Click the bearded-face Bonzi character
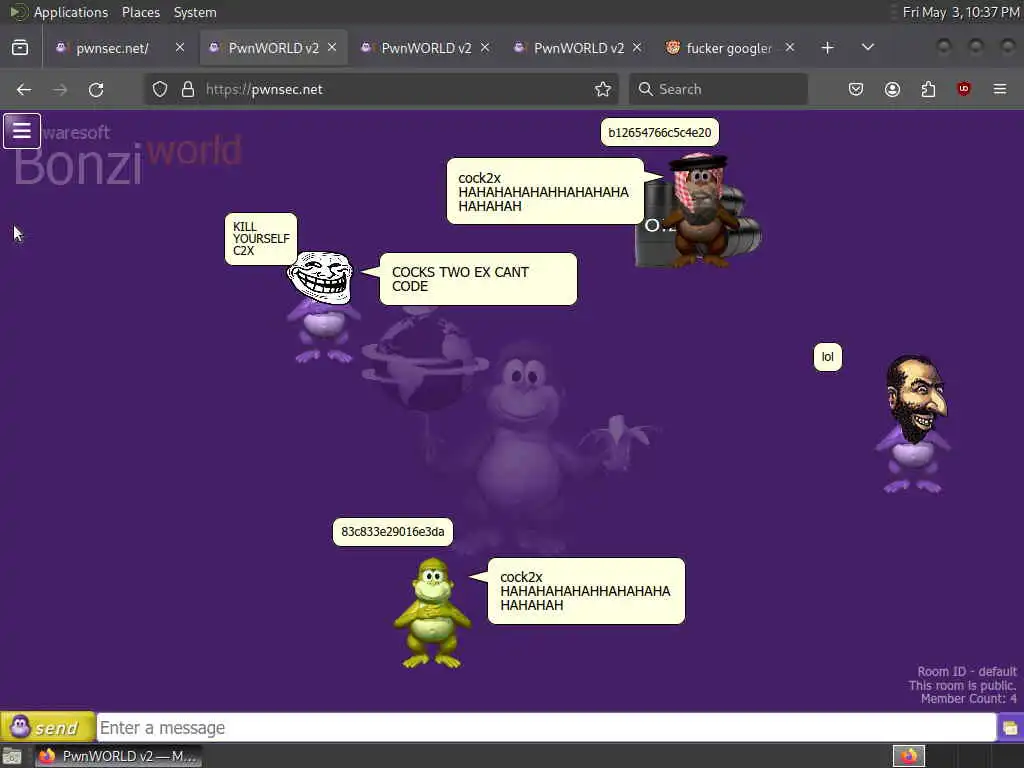This screenshot has height=768, width=1024. click(914, 423)
